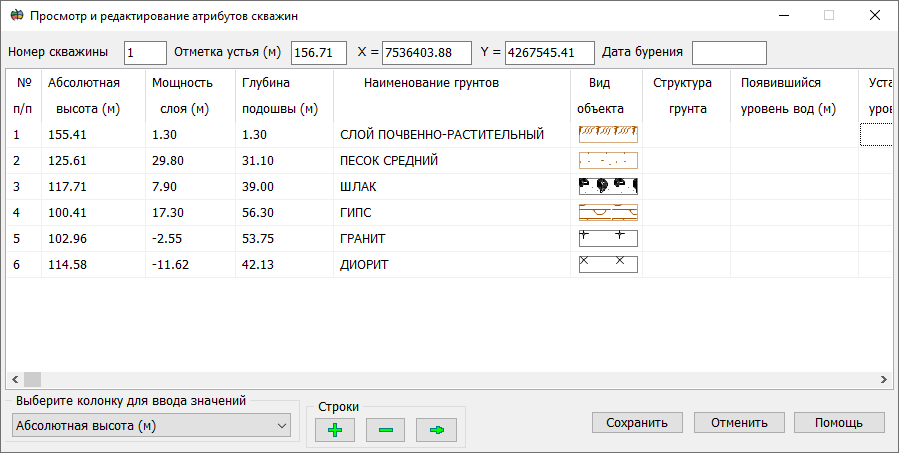
Task: Select cell with absolute height 125.61
Action: [93, 161]
